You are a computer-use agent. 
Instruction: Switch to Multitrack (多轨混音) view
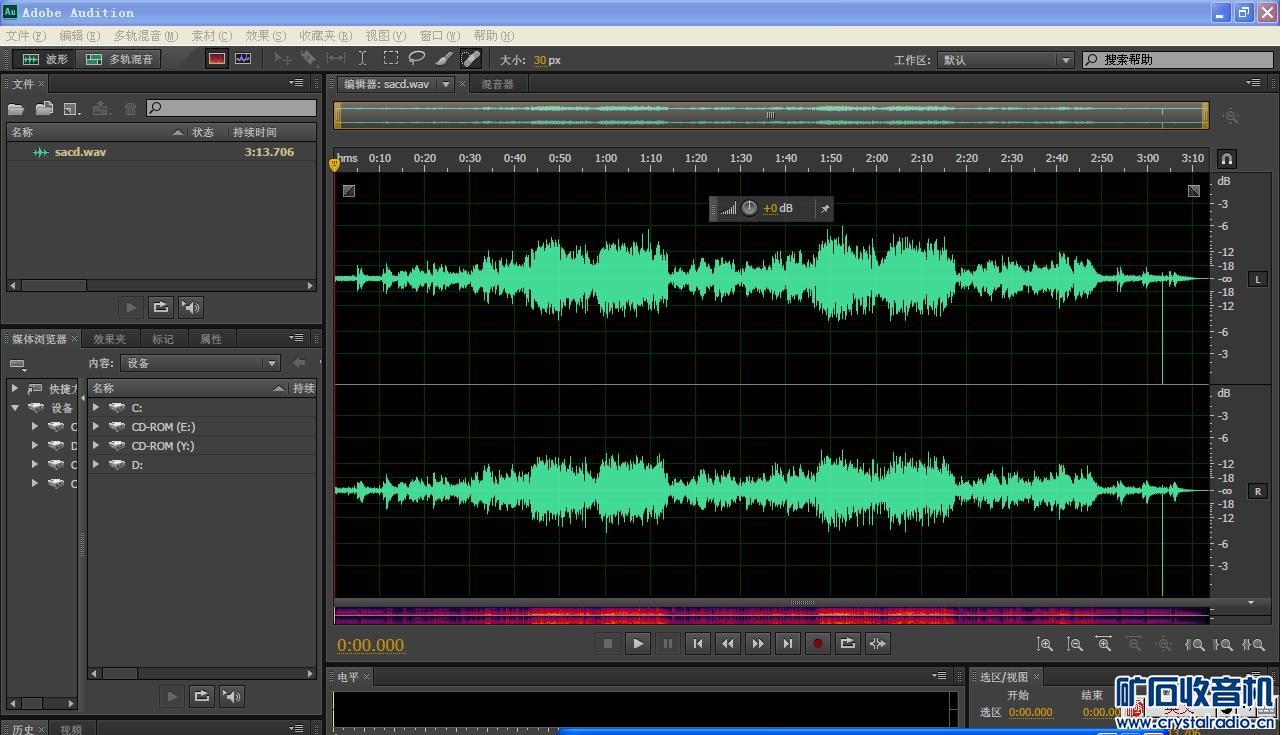[120, 60]
